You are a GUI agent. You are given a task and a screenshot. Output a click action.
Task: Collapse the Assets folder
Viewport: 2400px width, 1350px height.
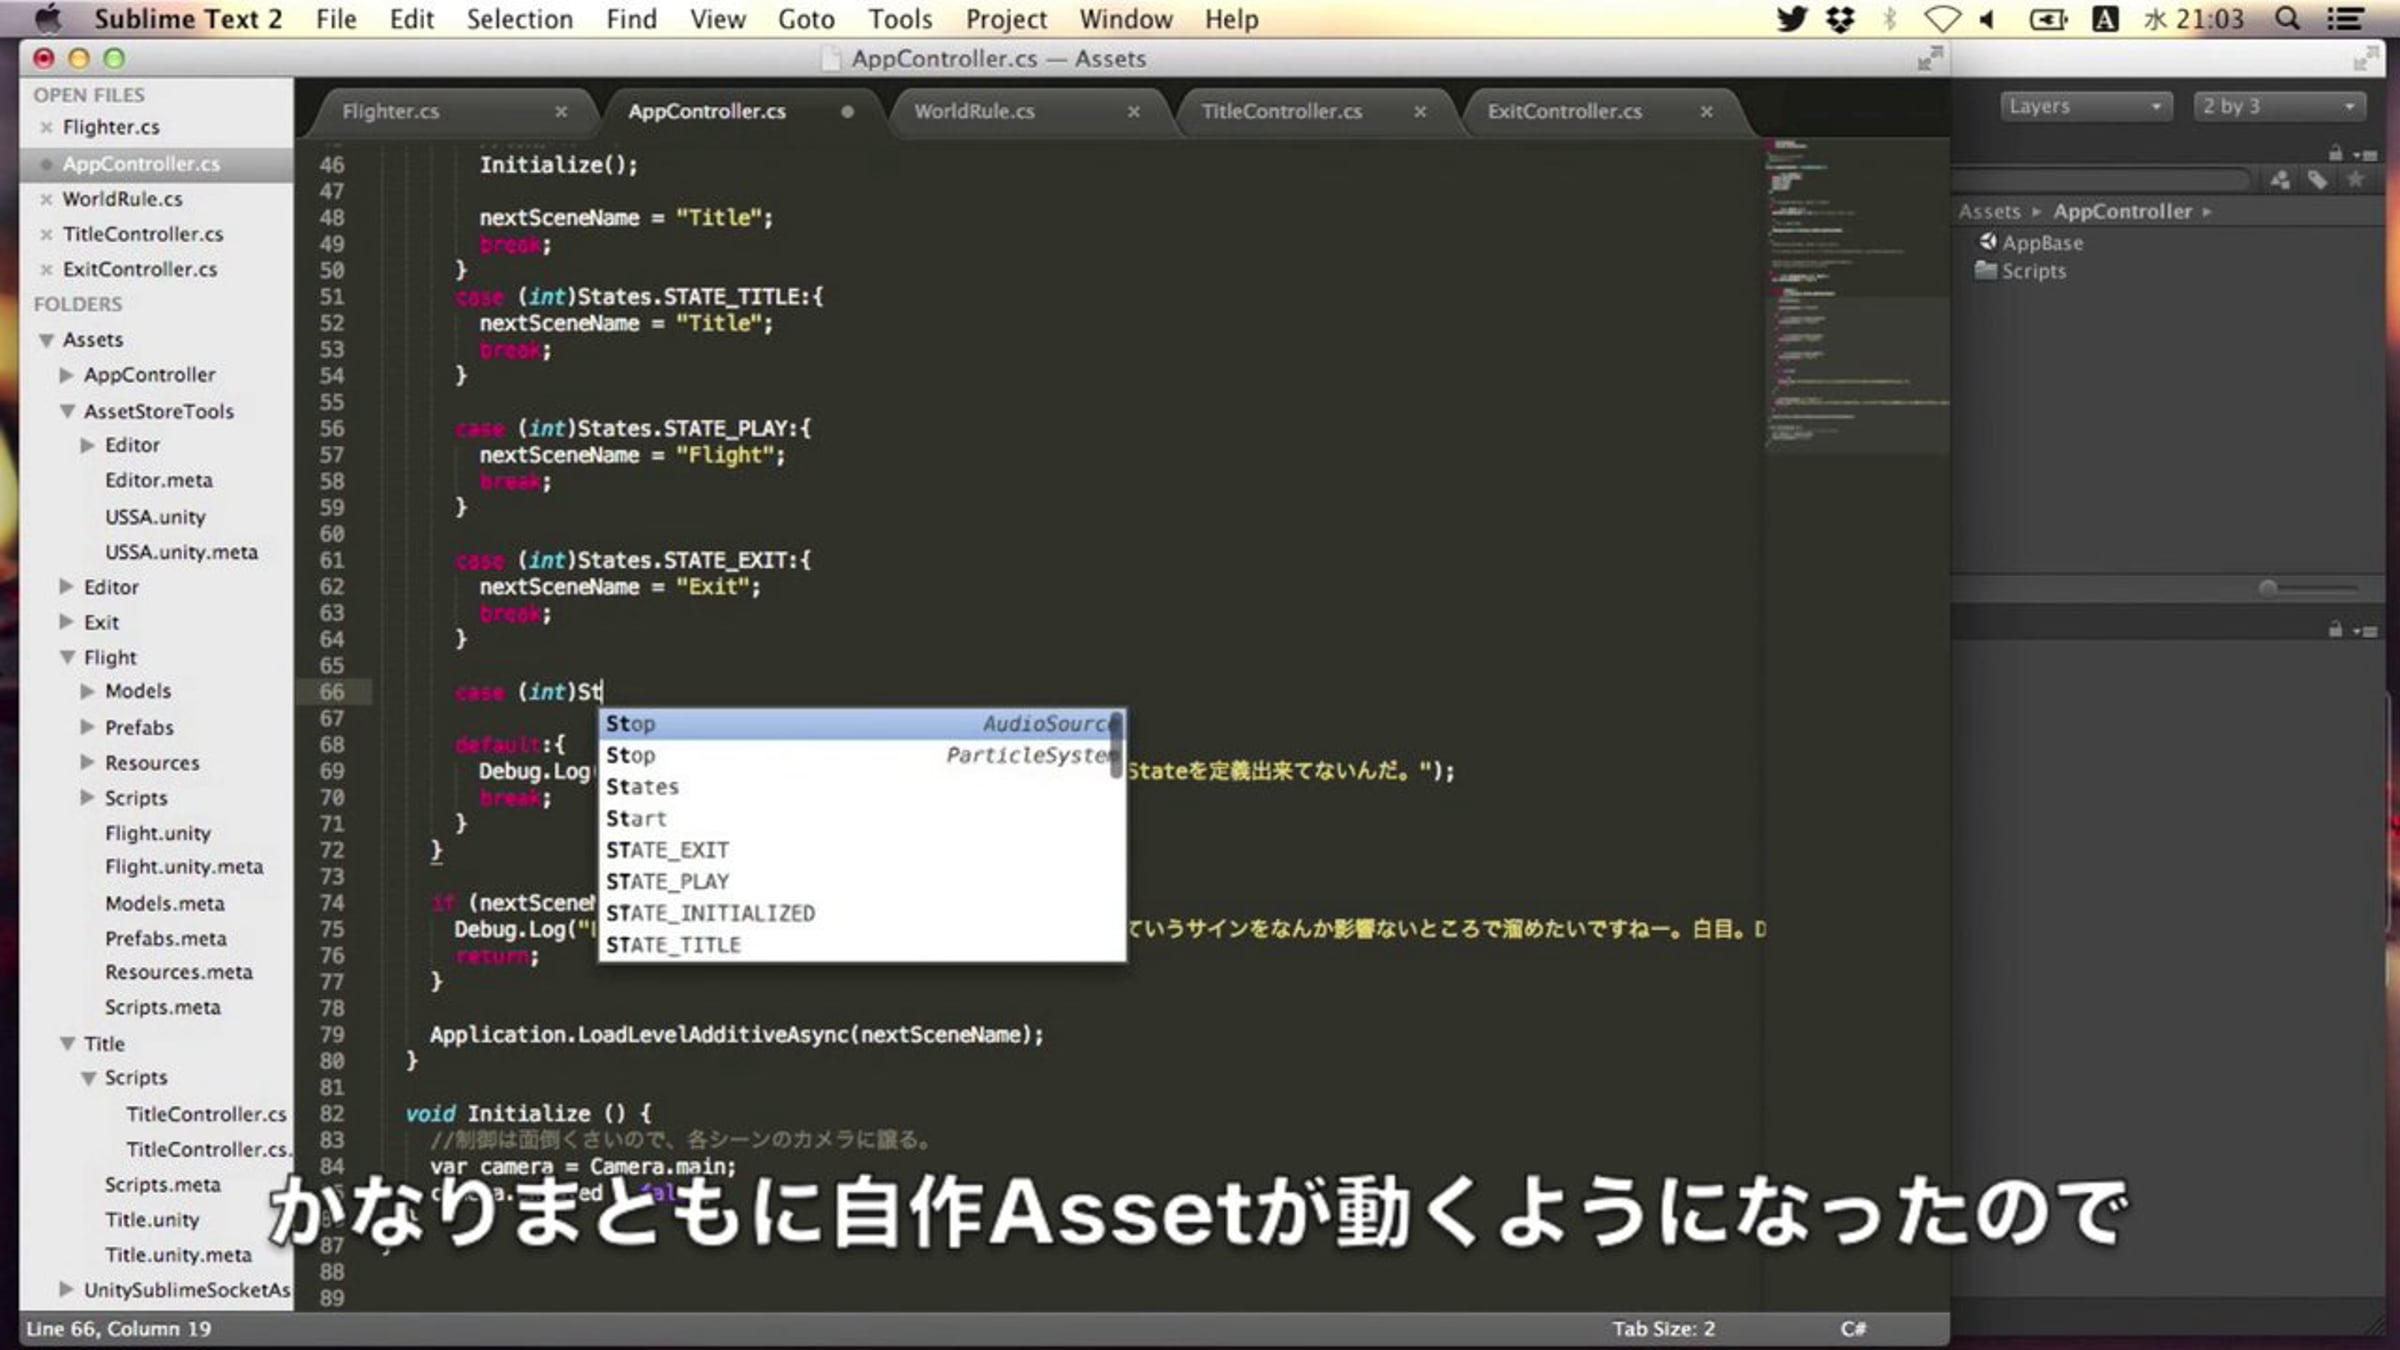pyautogui.click(x=46, y=340)
